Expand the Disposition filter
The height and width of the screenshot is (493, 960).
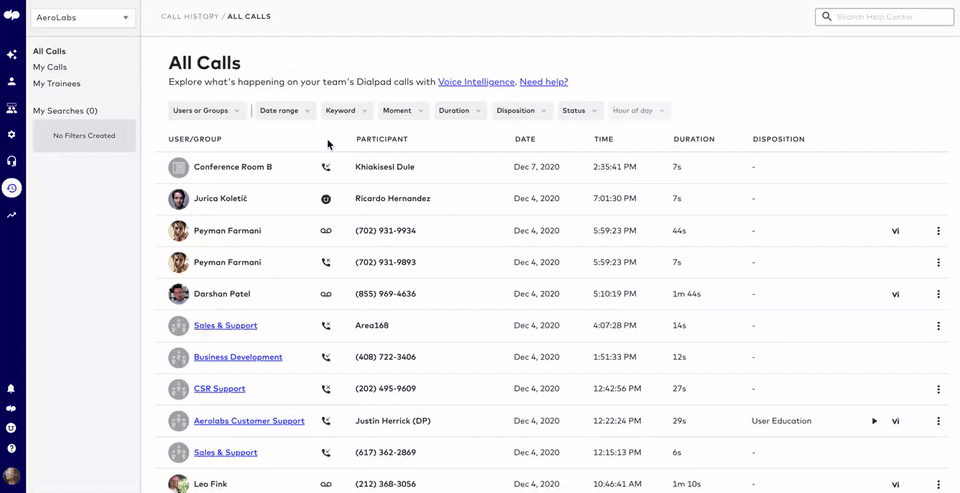(522, 111)
